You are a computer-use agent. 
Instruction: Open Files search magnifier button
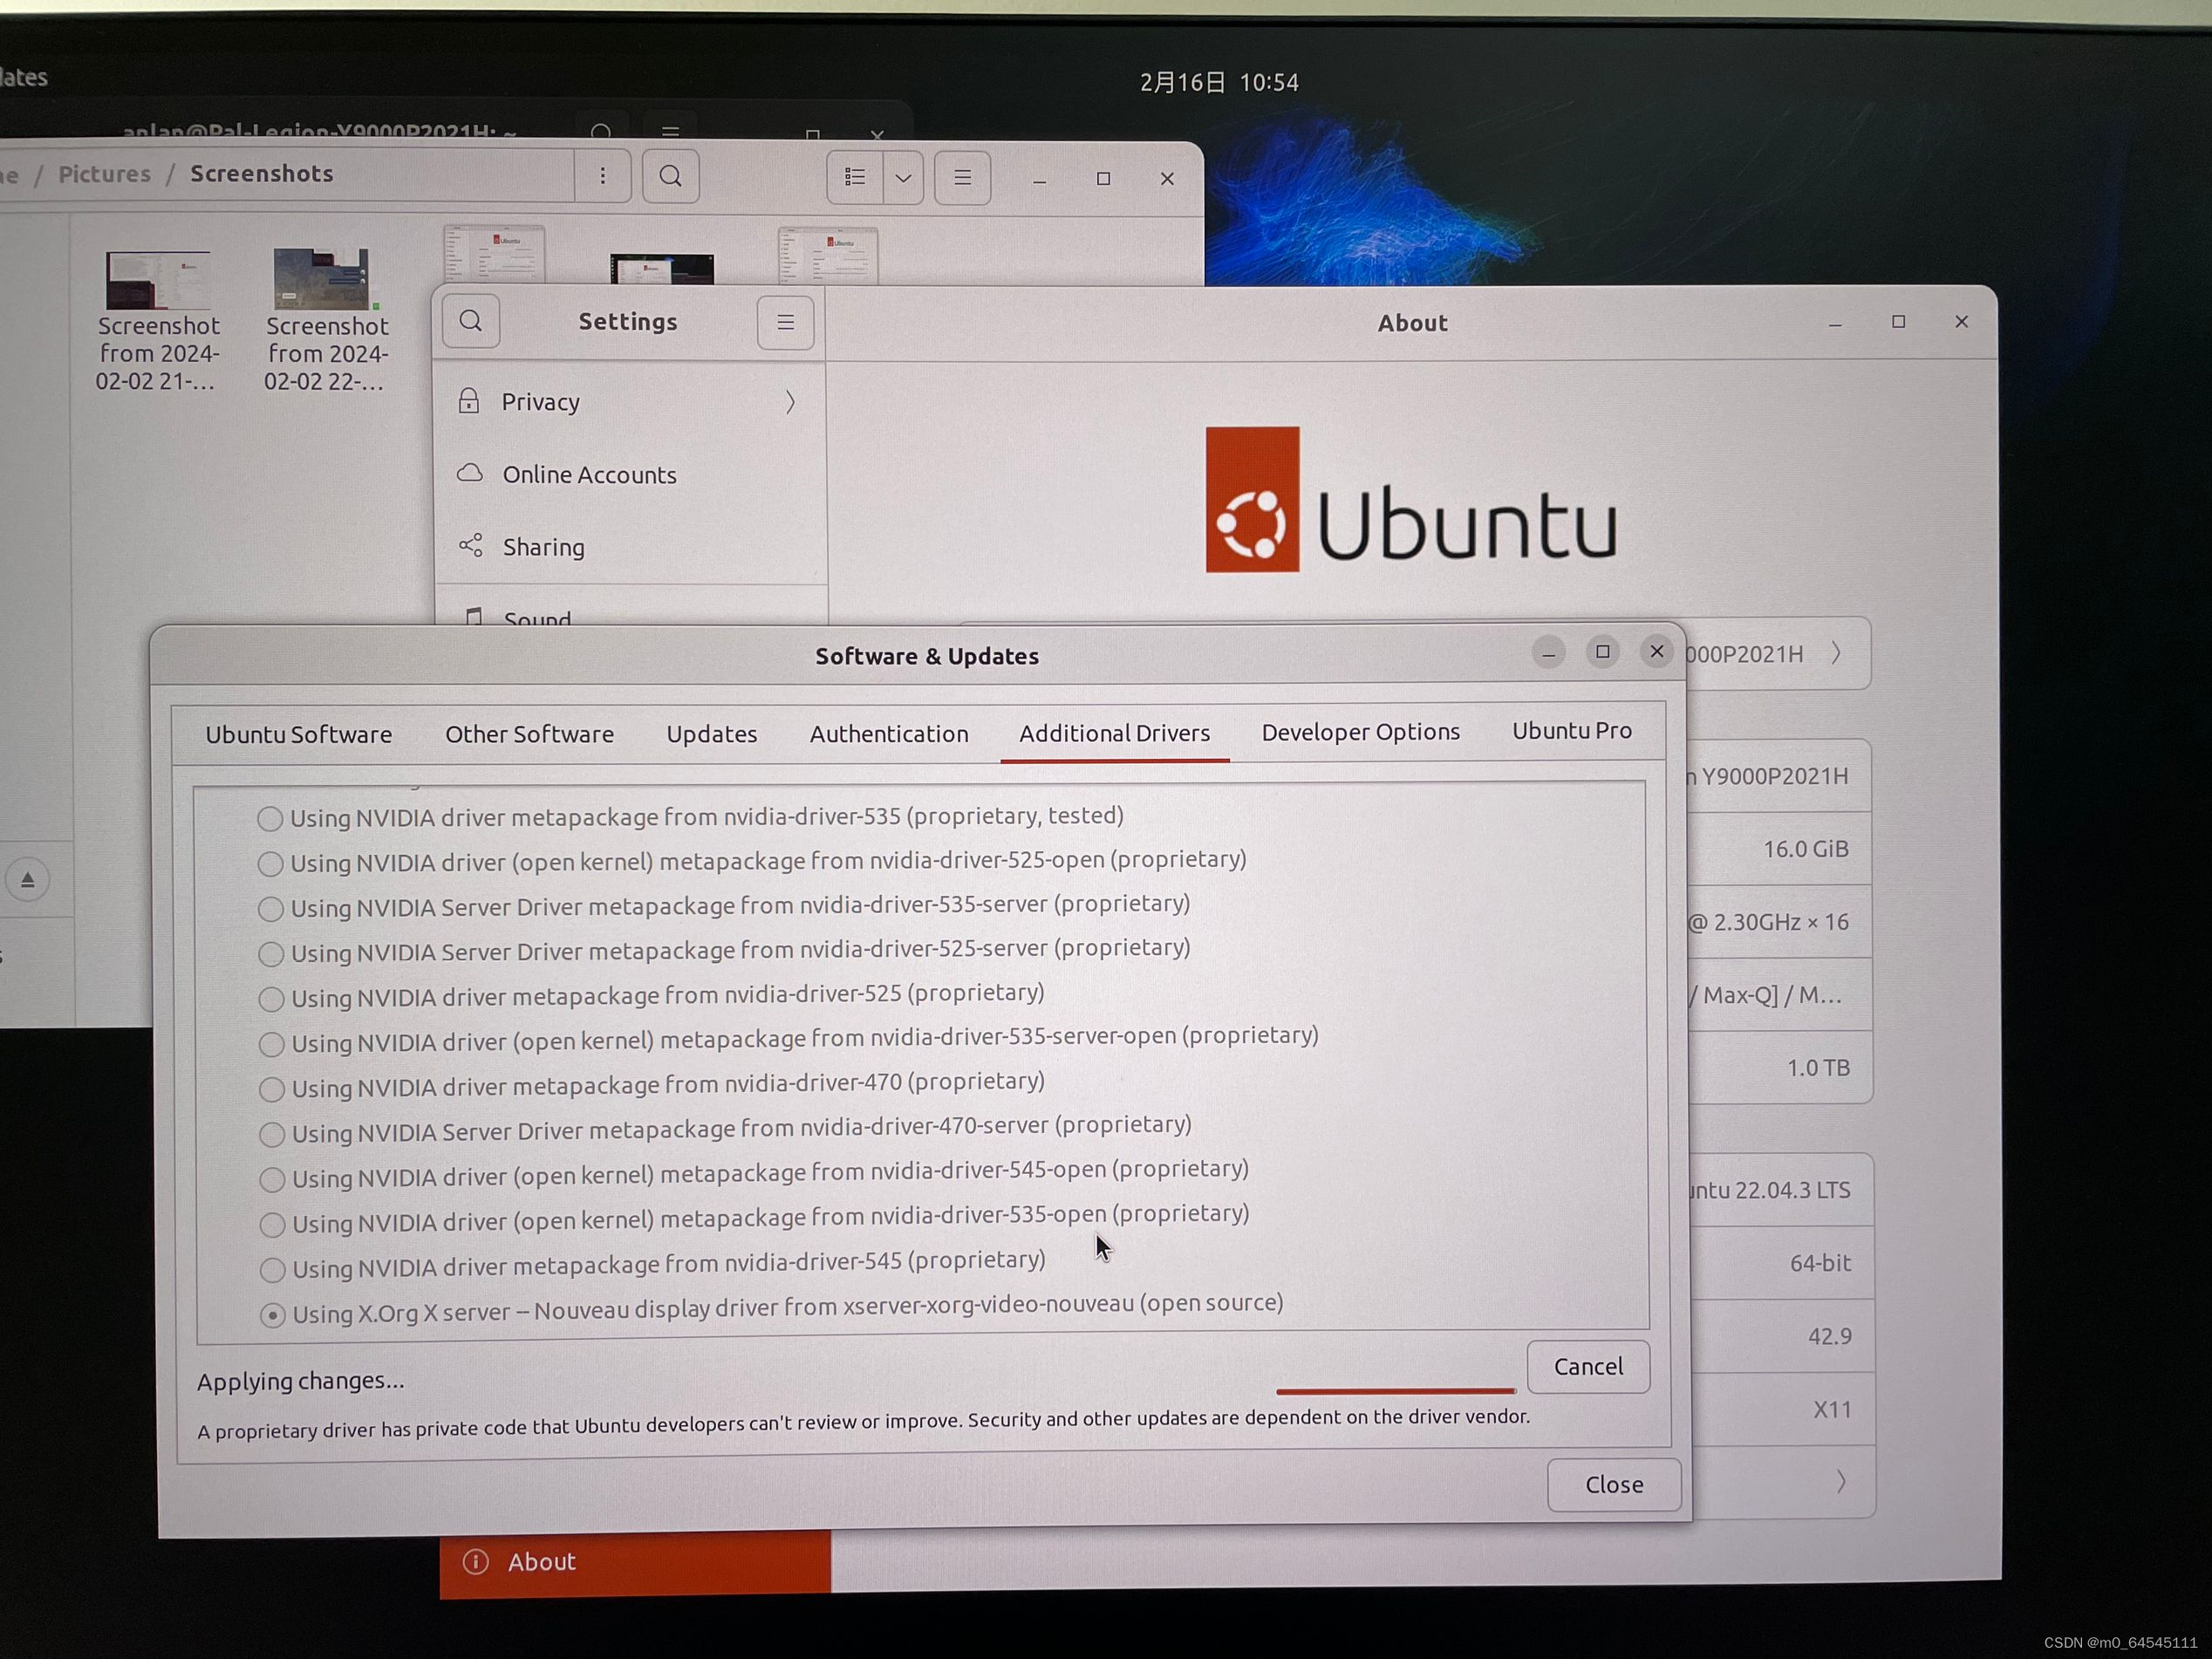point(671,177)
